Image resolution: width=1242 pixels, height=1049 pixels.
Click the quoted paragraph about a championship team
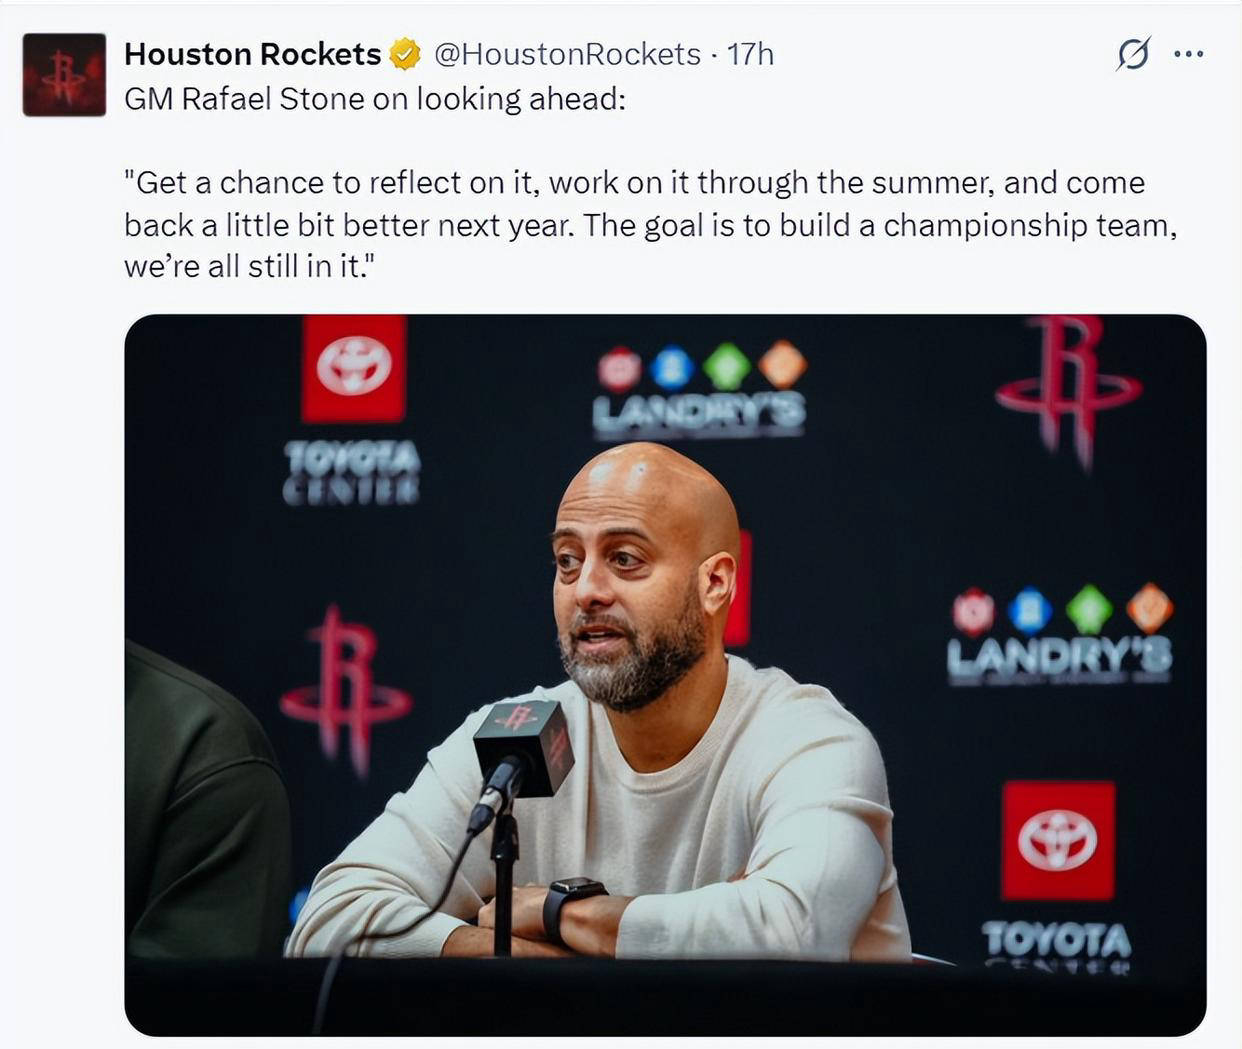pyautogui.click(x=650, y=225)
